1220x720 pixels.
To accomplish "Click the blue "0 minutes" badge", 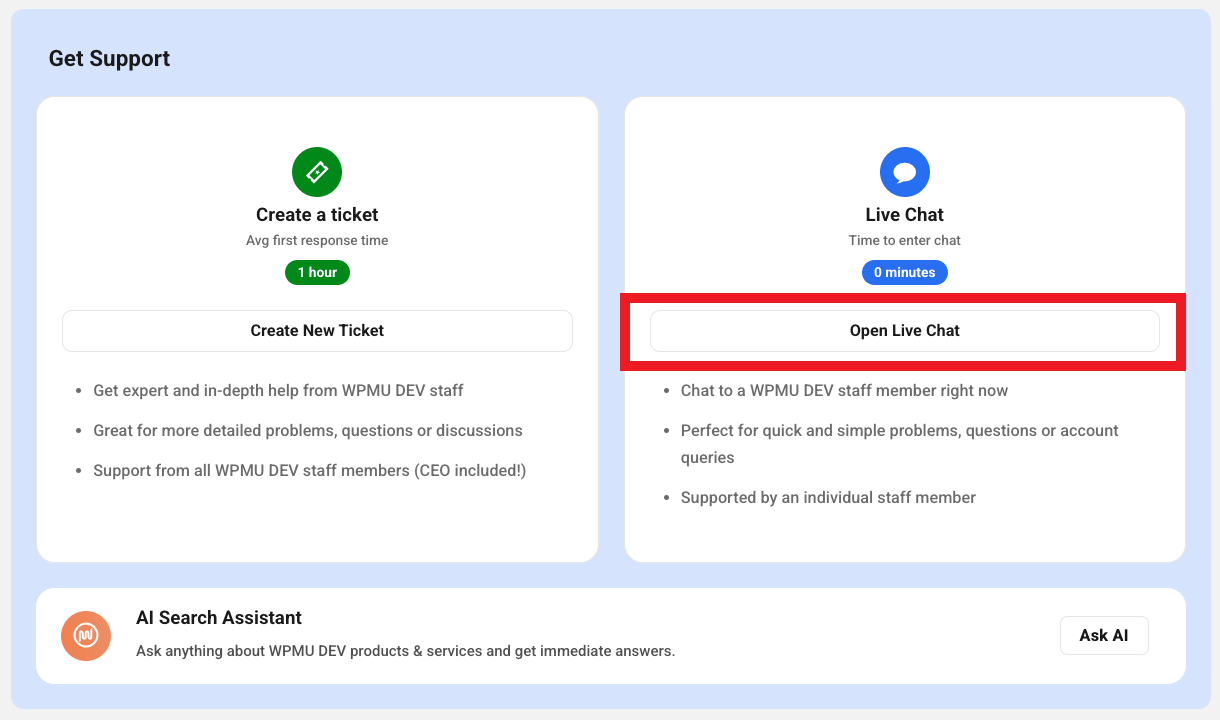I will pyautogui.click(x=904, y=272).
